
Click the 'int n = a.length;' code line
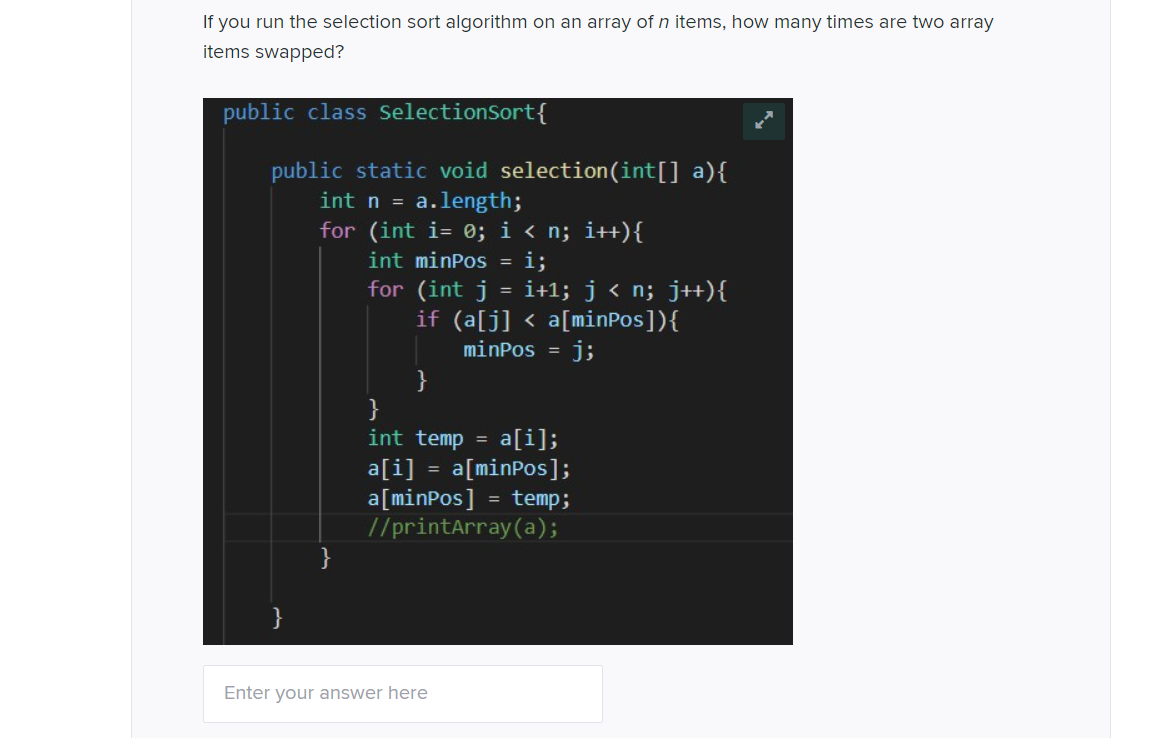pyautogui.click(x=420, y=201)
